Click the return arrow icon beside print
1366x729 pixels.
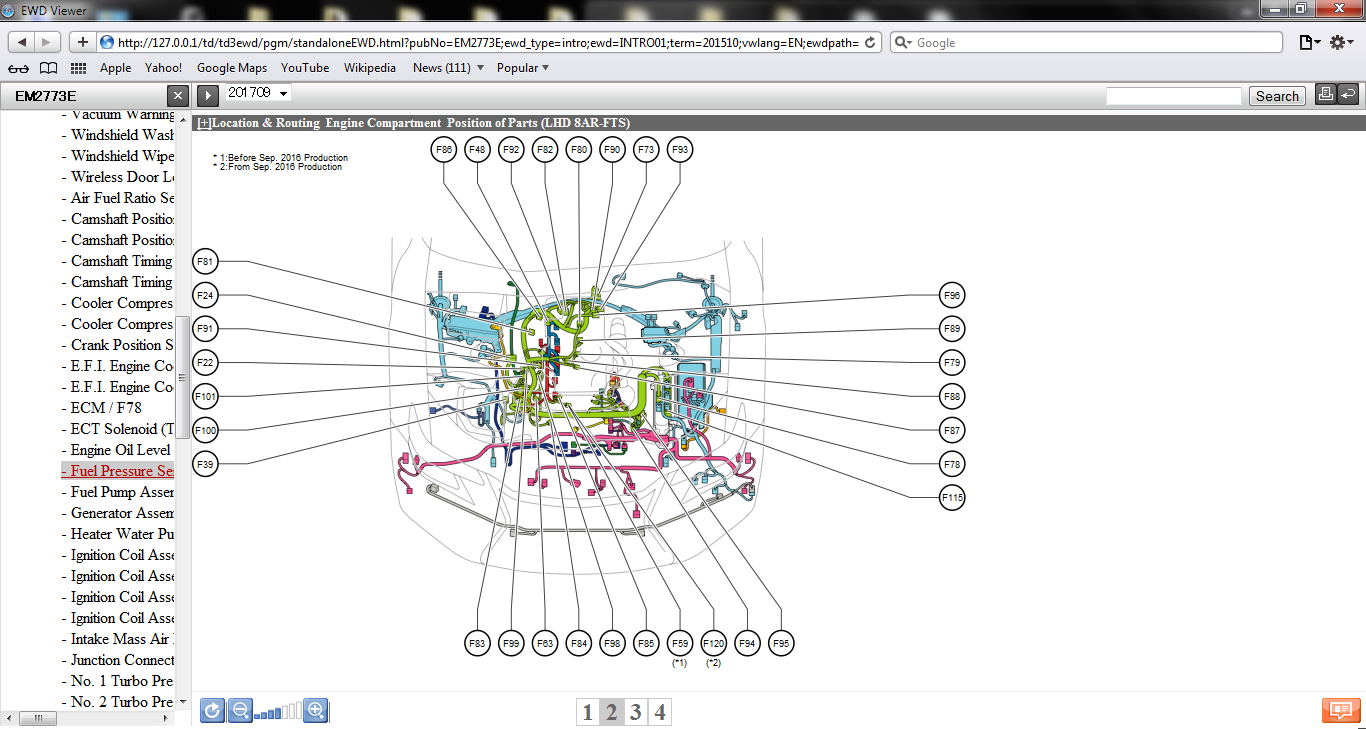1348,94
